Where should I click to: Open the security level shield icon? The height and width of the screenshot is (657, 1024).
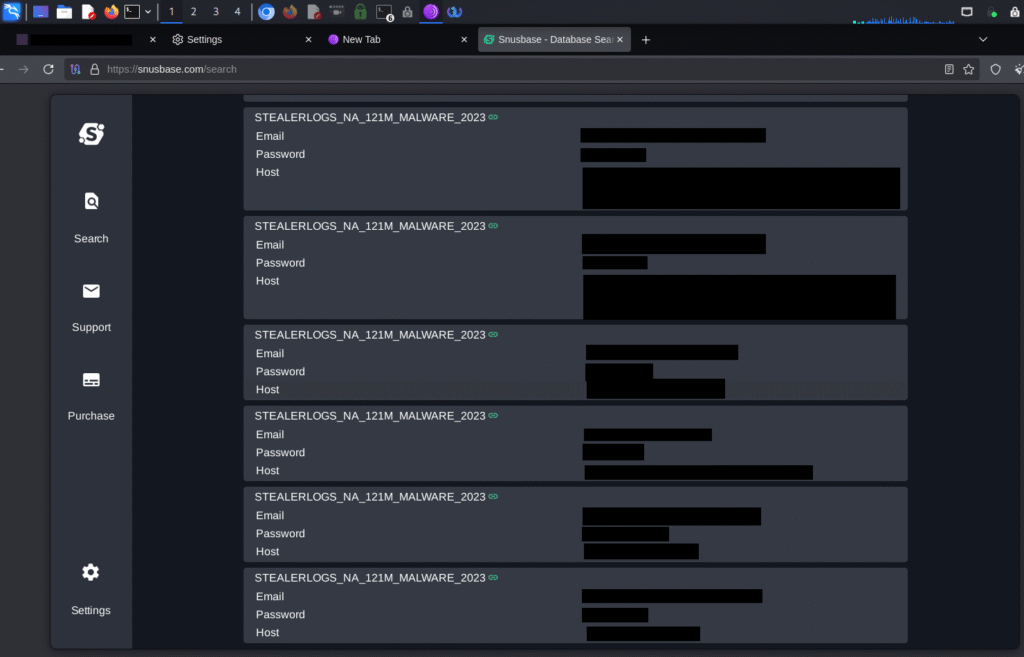(x=995, y=69)
